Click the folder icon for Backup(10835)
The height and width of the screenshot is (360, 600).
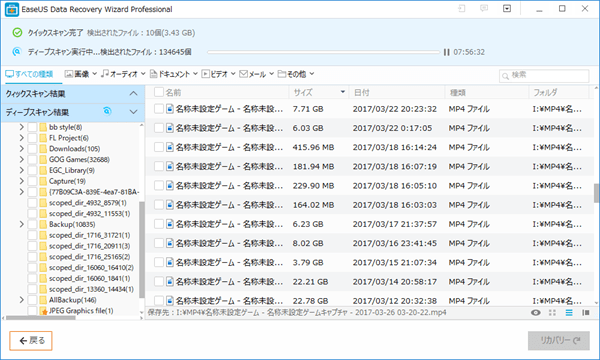[43, 224]
